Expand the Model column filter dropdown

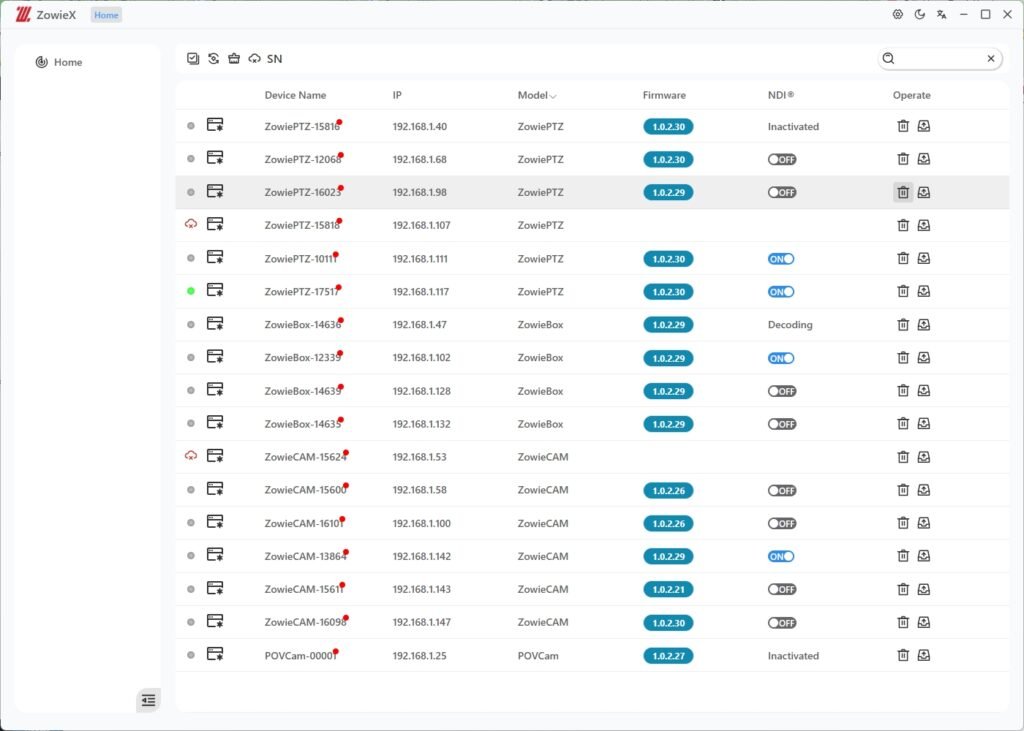tap(553, 96)
